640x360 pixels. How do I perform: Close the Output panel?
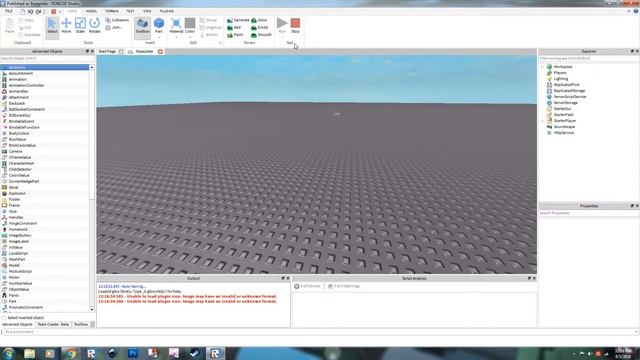coord(288,278)
